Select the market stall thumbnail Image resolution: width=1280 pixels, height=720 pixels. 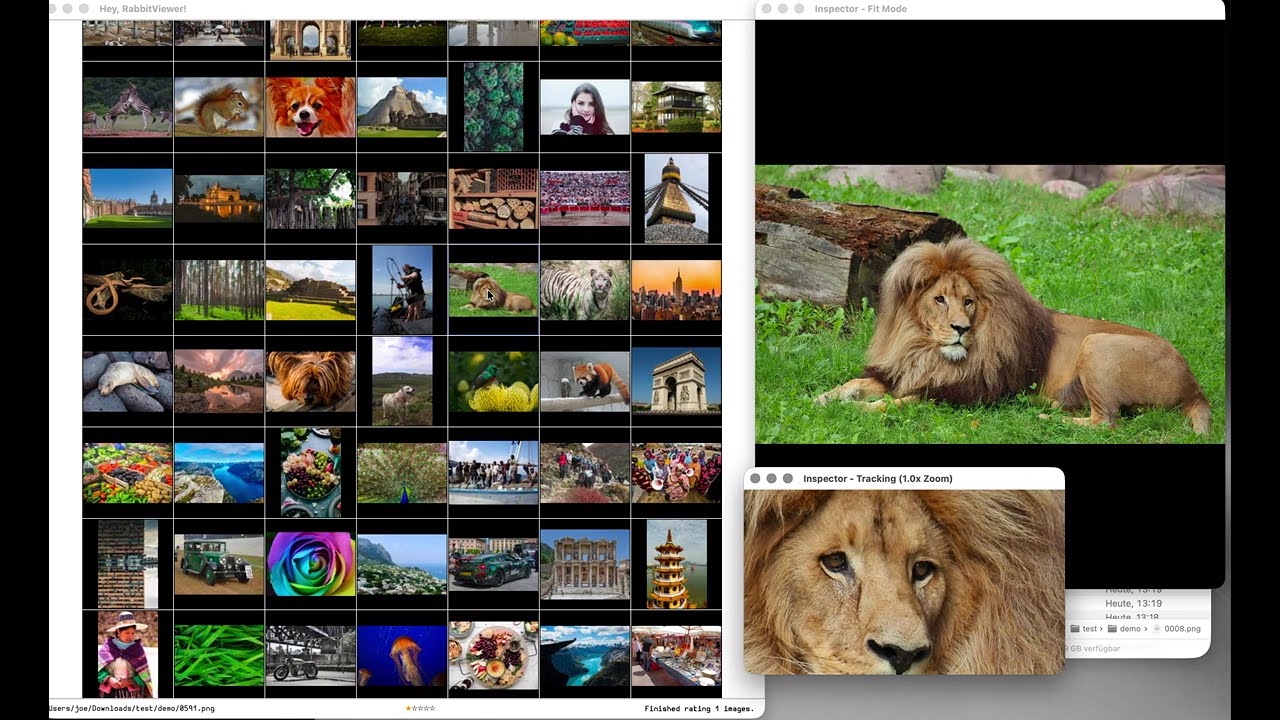point(676,656)
